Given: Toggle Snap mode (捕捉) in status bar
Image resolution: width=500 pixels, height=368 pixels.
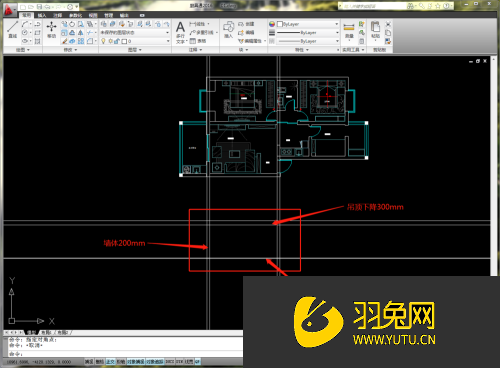Looking at the screenshot, I should click(x=89, y=362).
